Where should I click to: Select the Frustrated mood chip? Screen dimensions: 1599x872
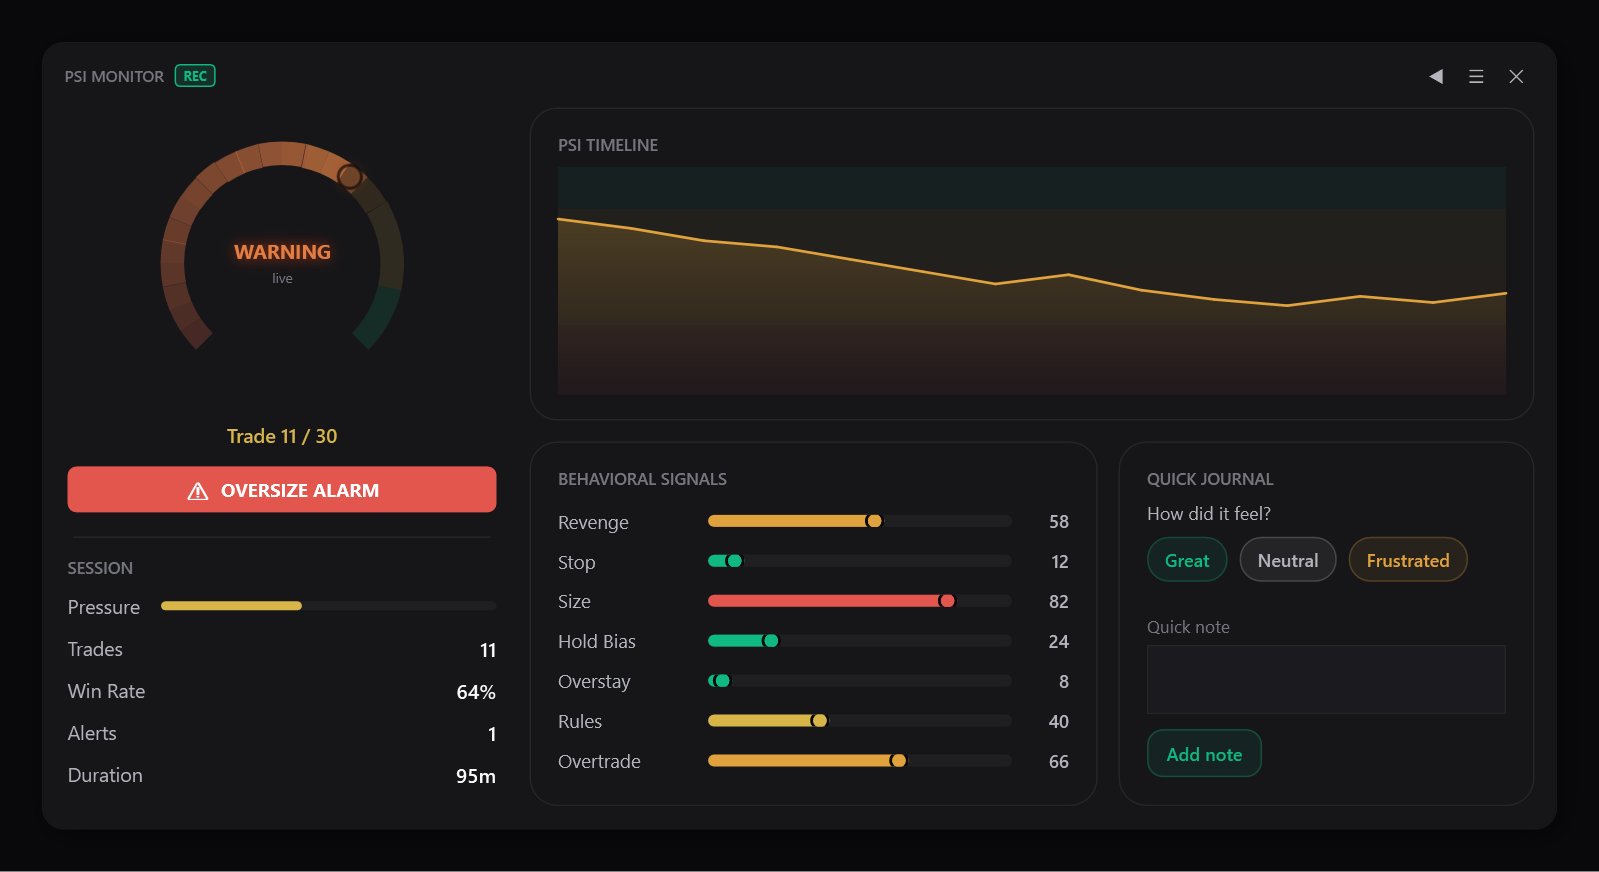point(1408,560)
